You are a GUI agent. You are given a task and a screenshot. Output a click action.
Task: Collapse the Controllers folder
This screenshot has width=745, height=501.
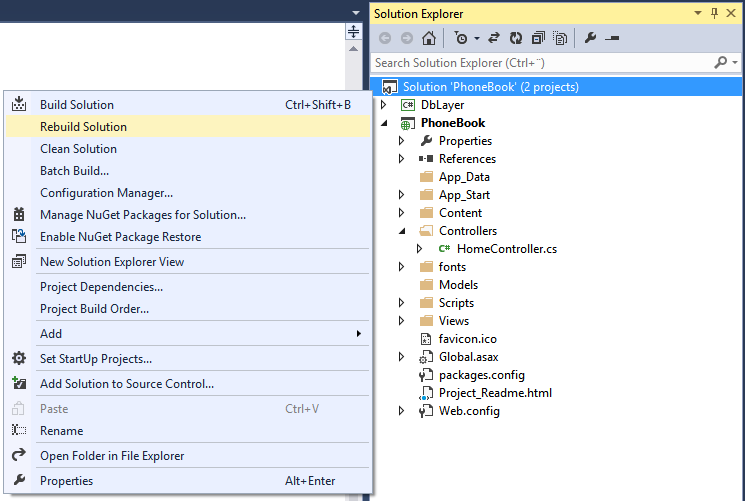[x=402, y=231]
